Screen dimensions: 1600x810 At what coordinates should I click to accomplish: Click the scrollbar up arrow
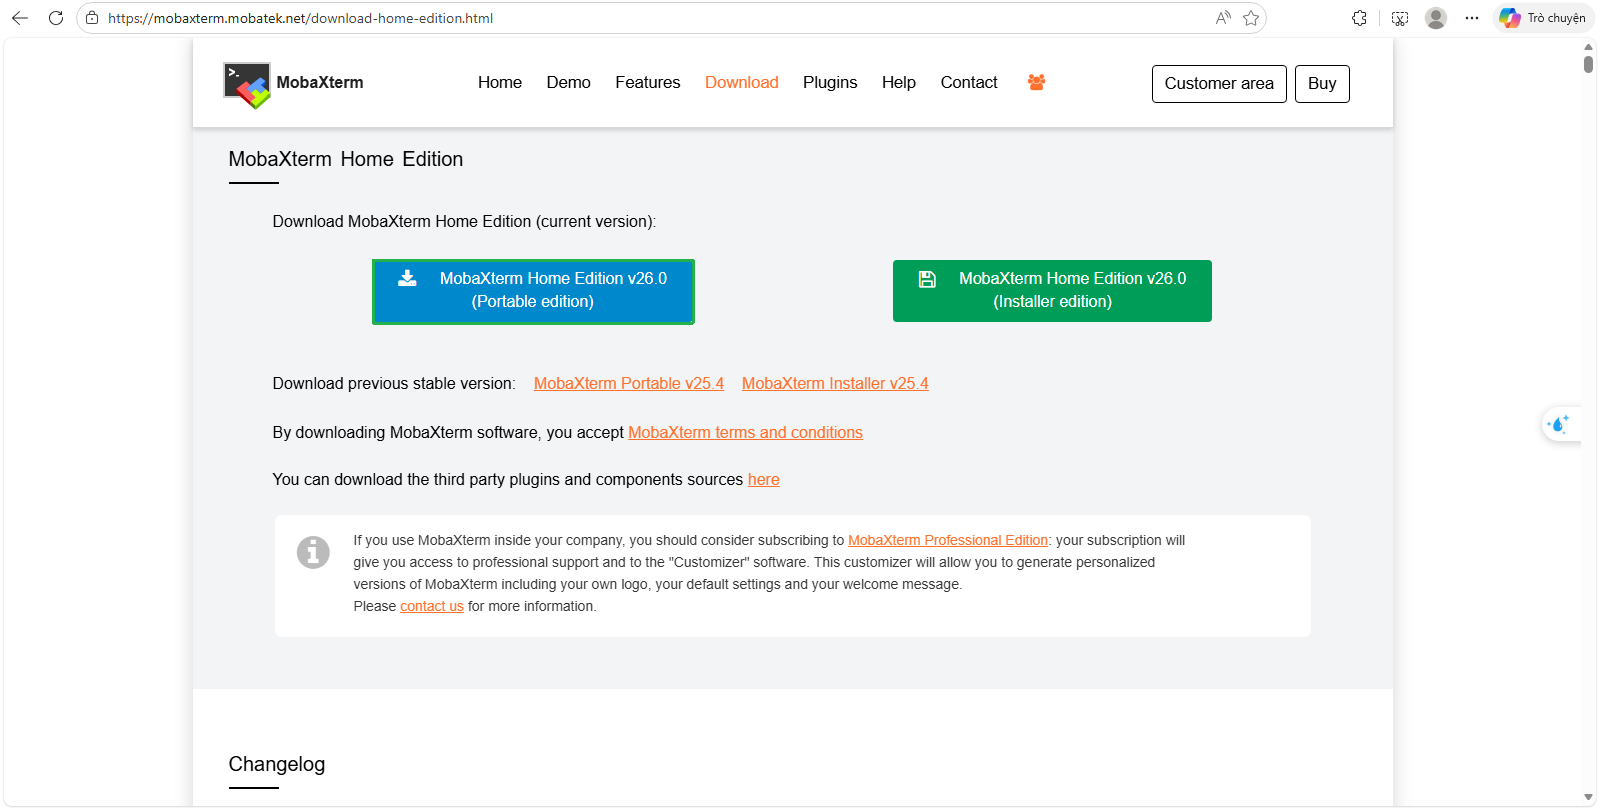point(1588,46)
